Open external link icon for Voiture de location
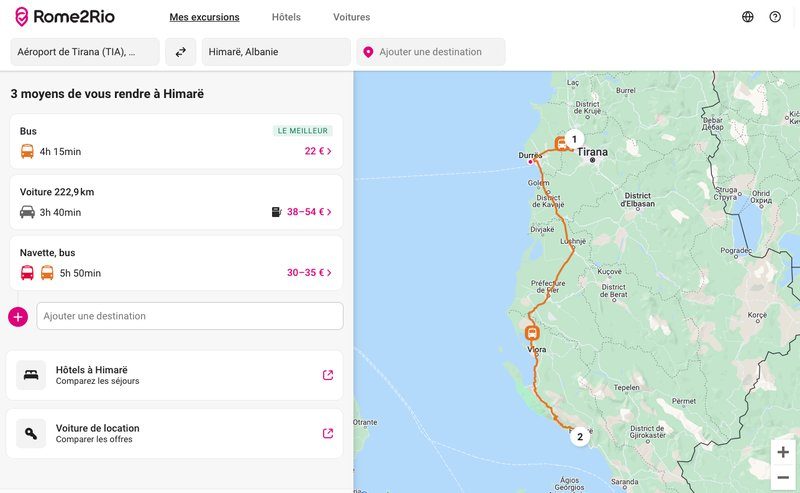The width and height of the screenshot is (800, 493). [x=328, y=433]
